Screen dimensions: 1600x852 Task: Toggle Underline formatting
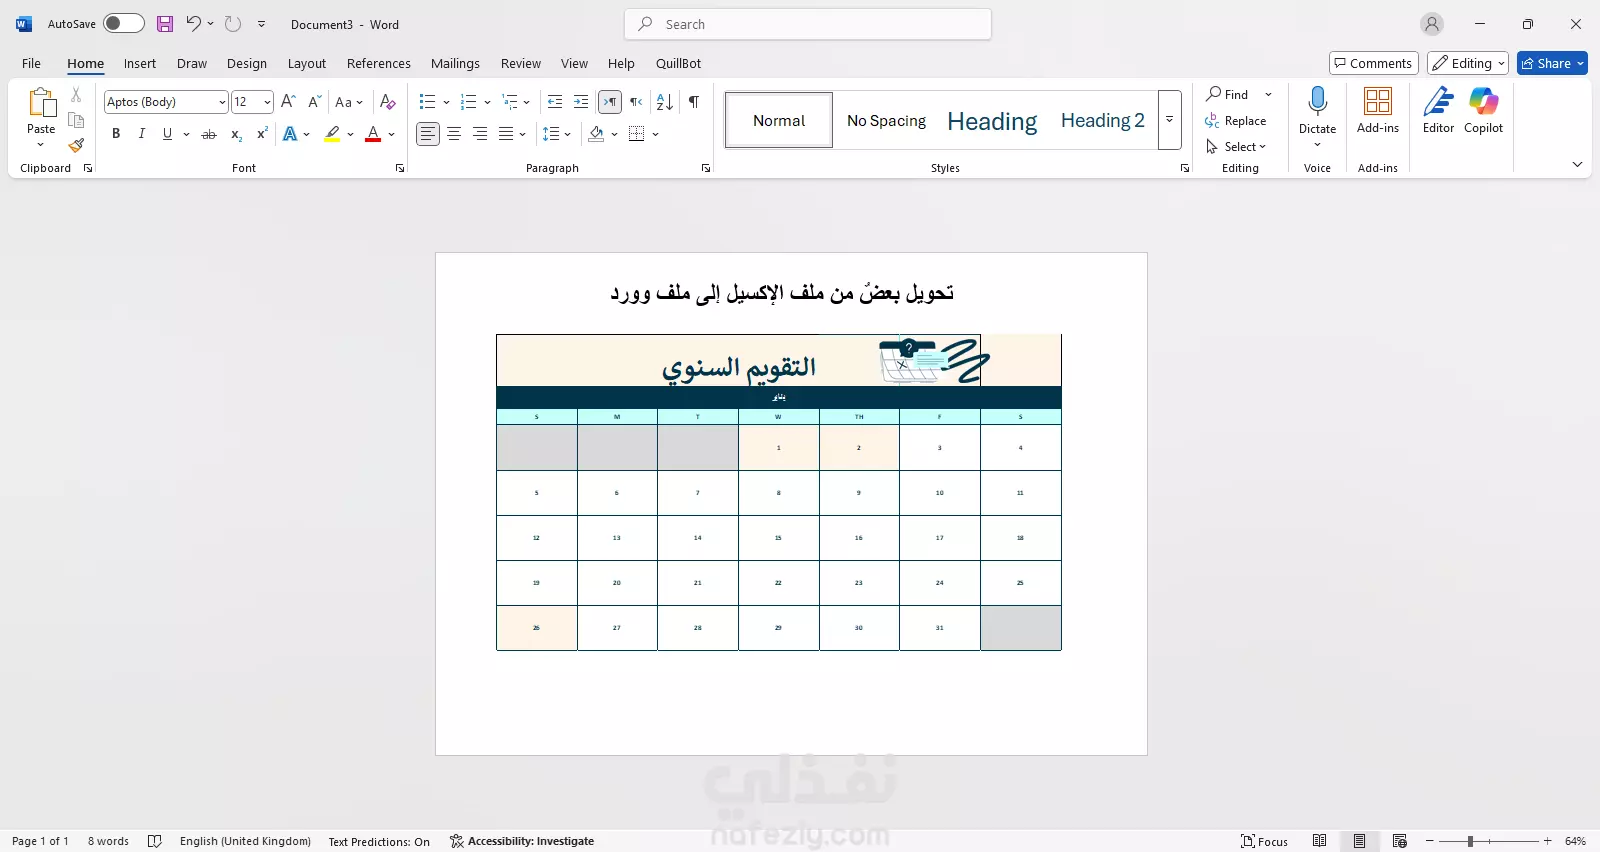point(167,134)
